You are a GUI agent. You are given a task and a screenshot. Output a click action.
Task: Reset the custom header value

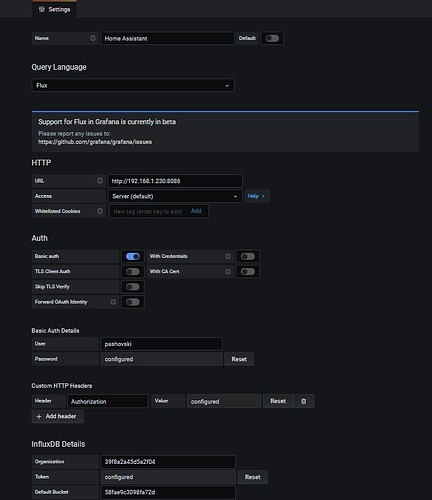[278, 401]
